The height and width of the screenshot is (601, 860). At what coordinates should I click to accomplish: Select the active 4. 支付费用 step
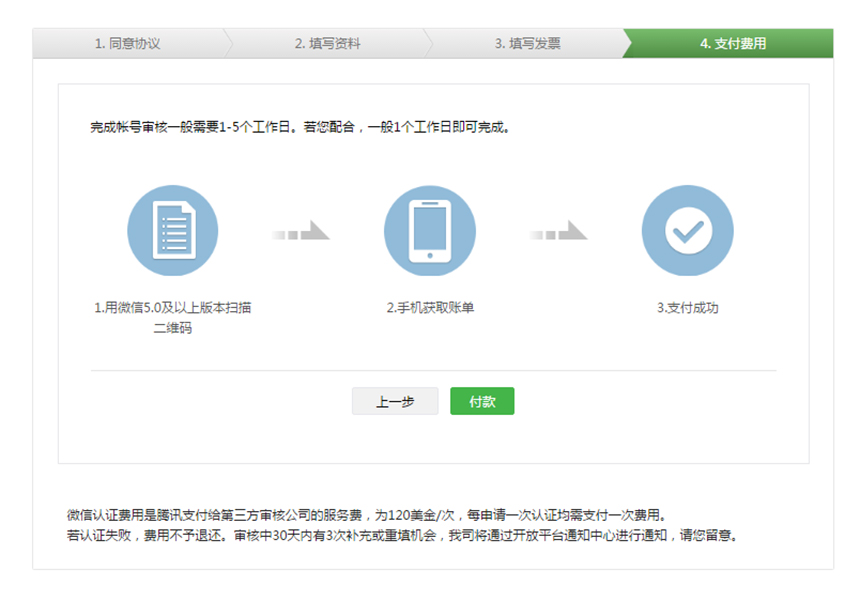point(733,44)
